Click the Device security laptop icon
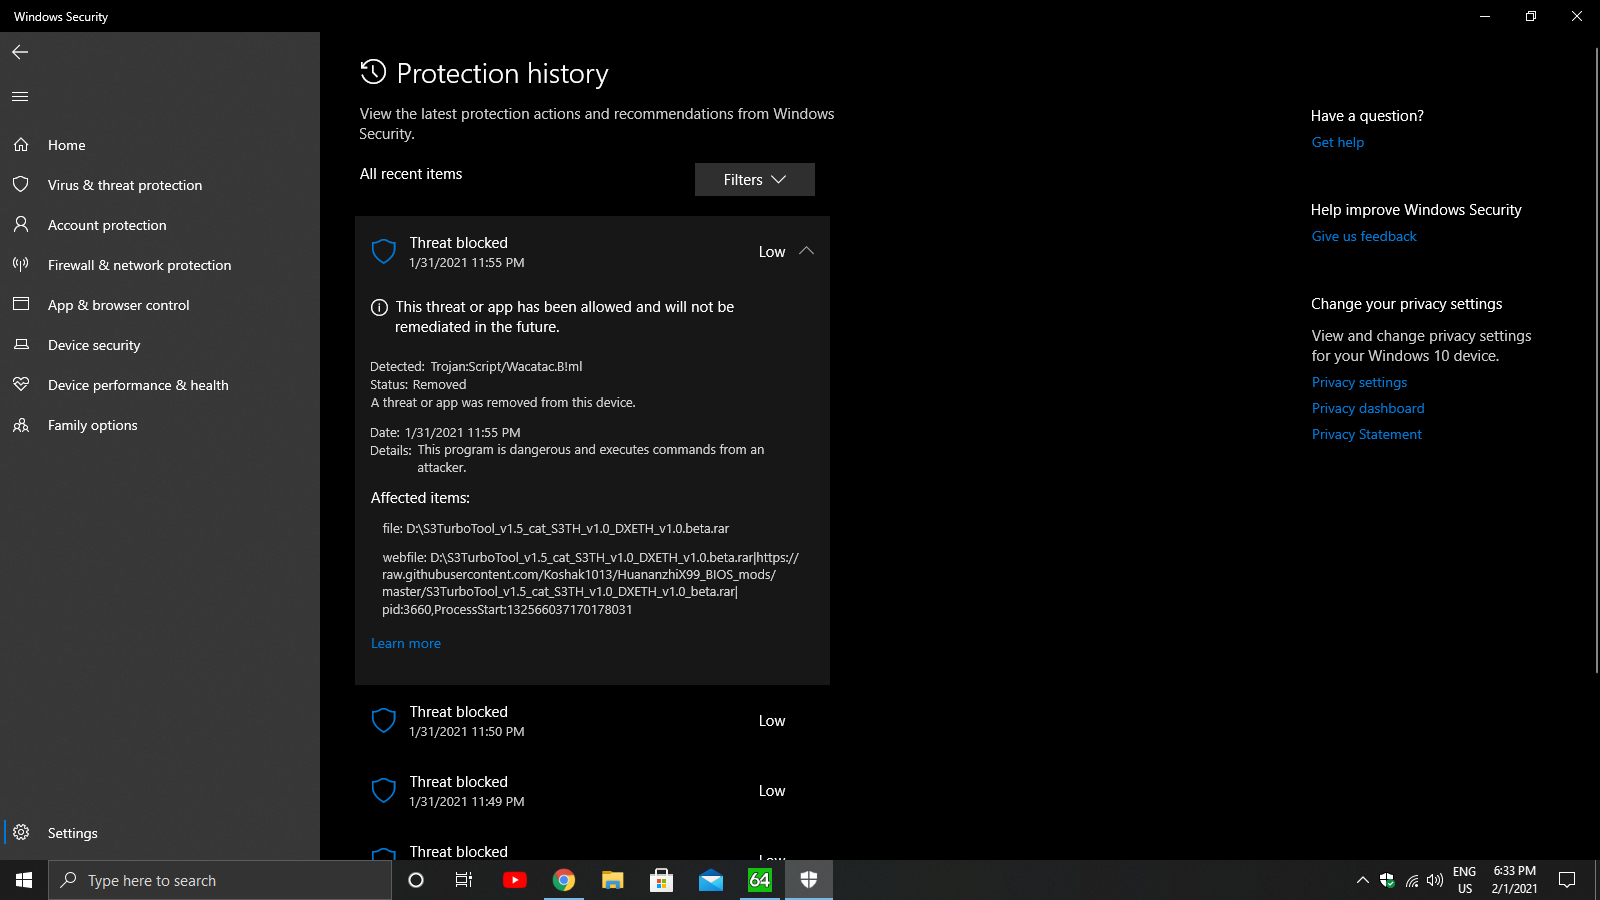1600x900 pixels. click(21, 345)
